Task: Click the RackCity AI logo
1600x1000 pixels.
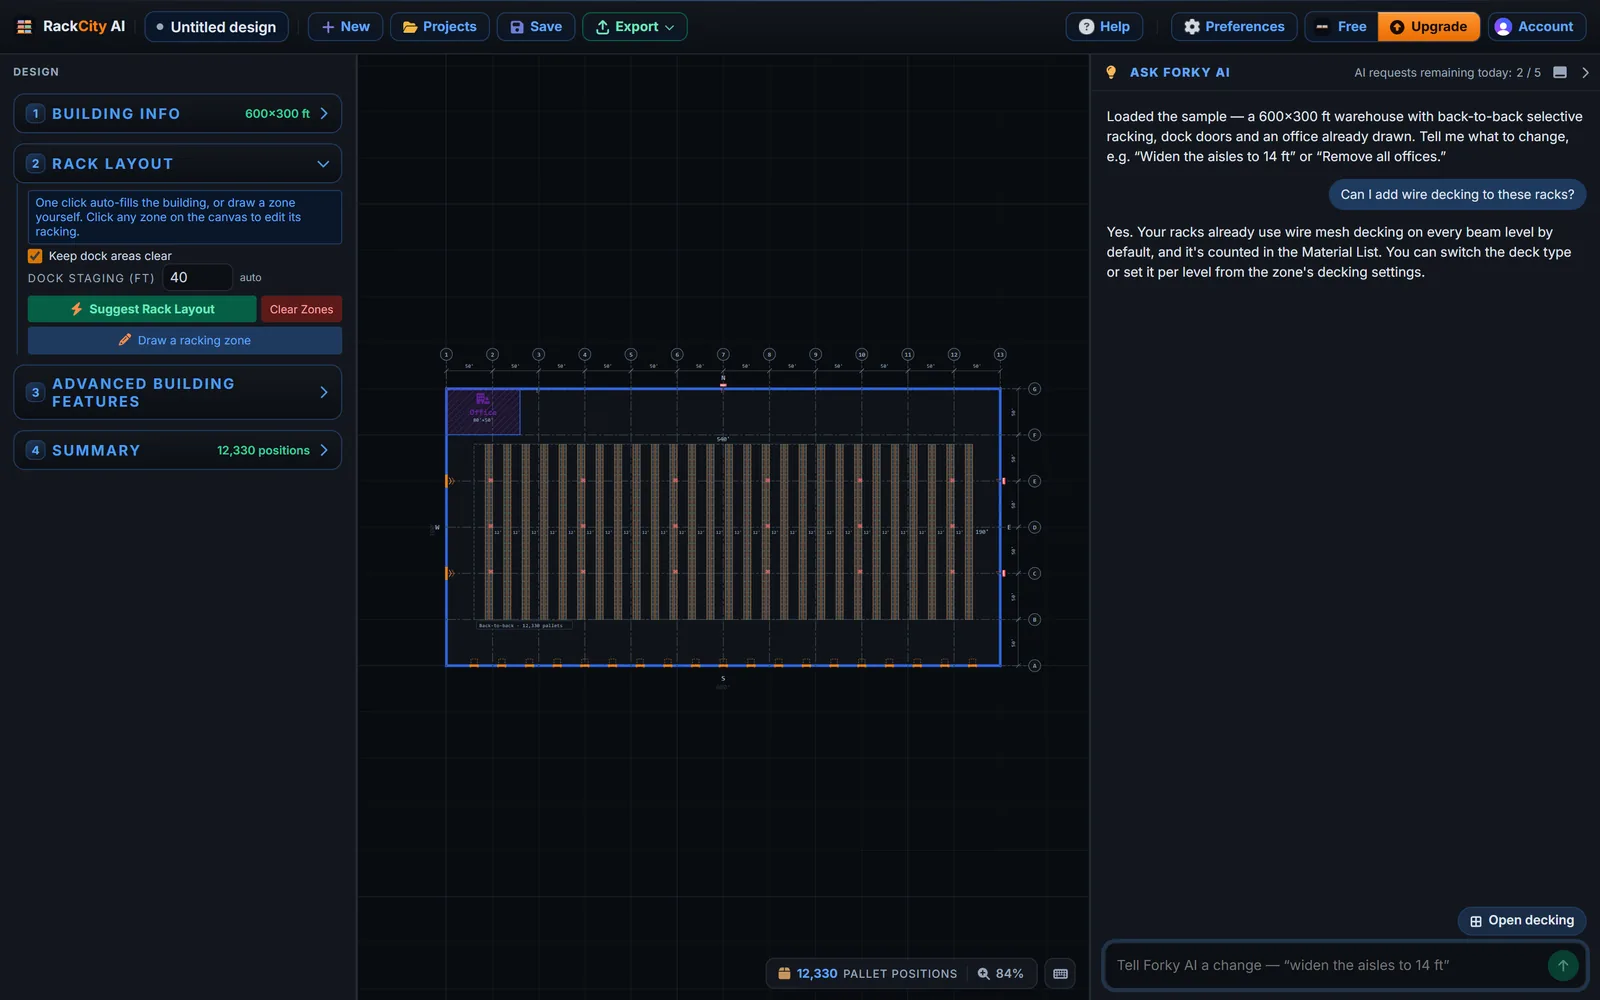Action: click(x=70, y=27)
